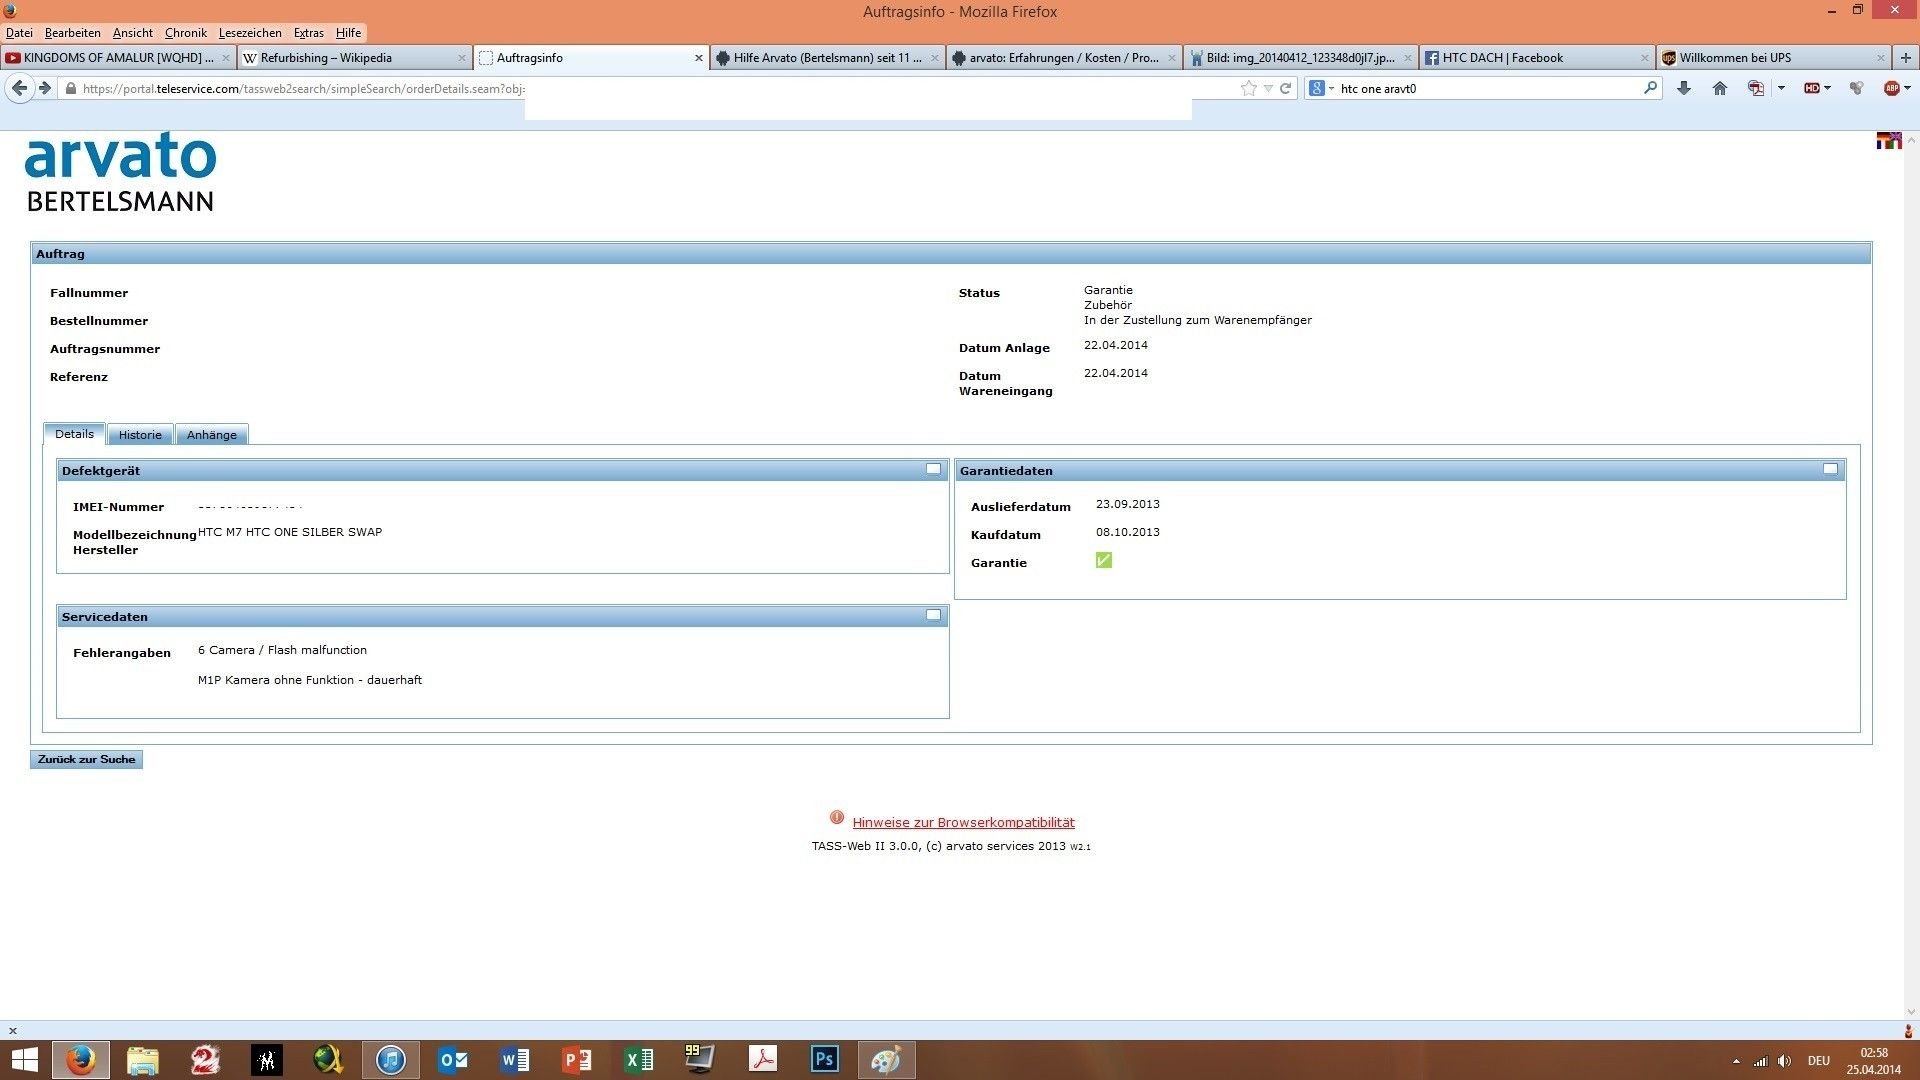
Task: Click red warning icon beside Browserkompatibilität link
Action: click(x=837, y=817)
